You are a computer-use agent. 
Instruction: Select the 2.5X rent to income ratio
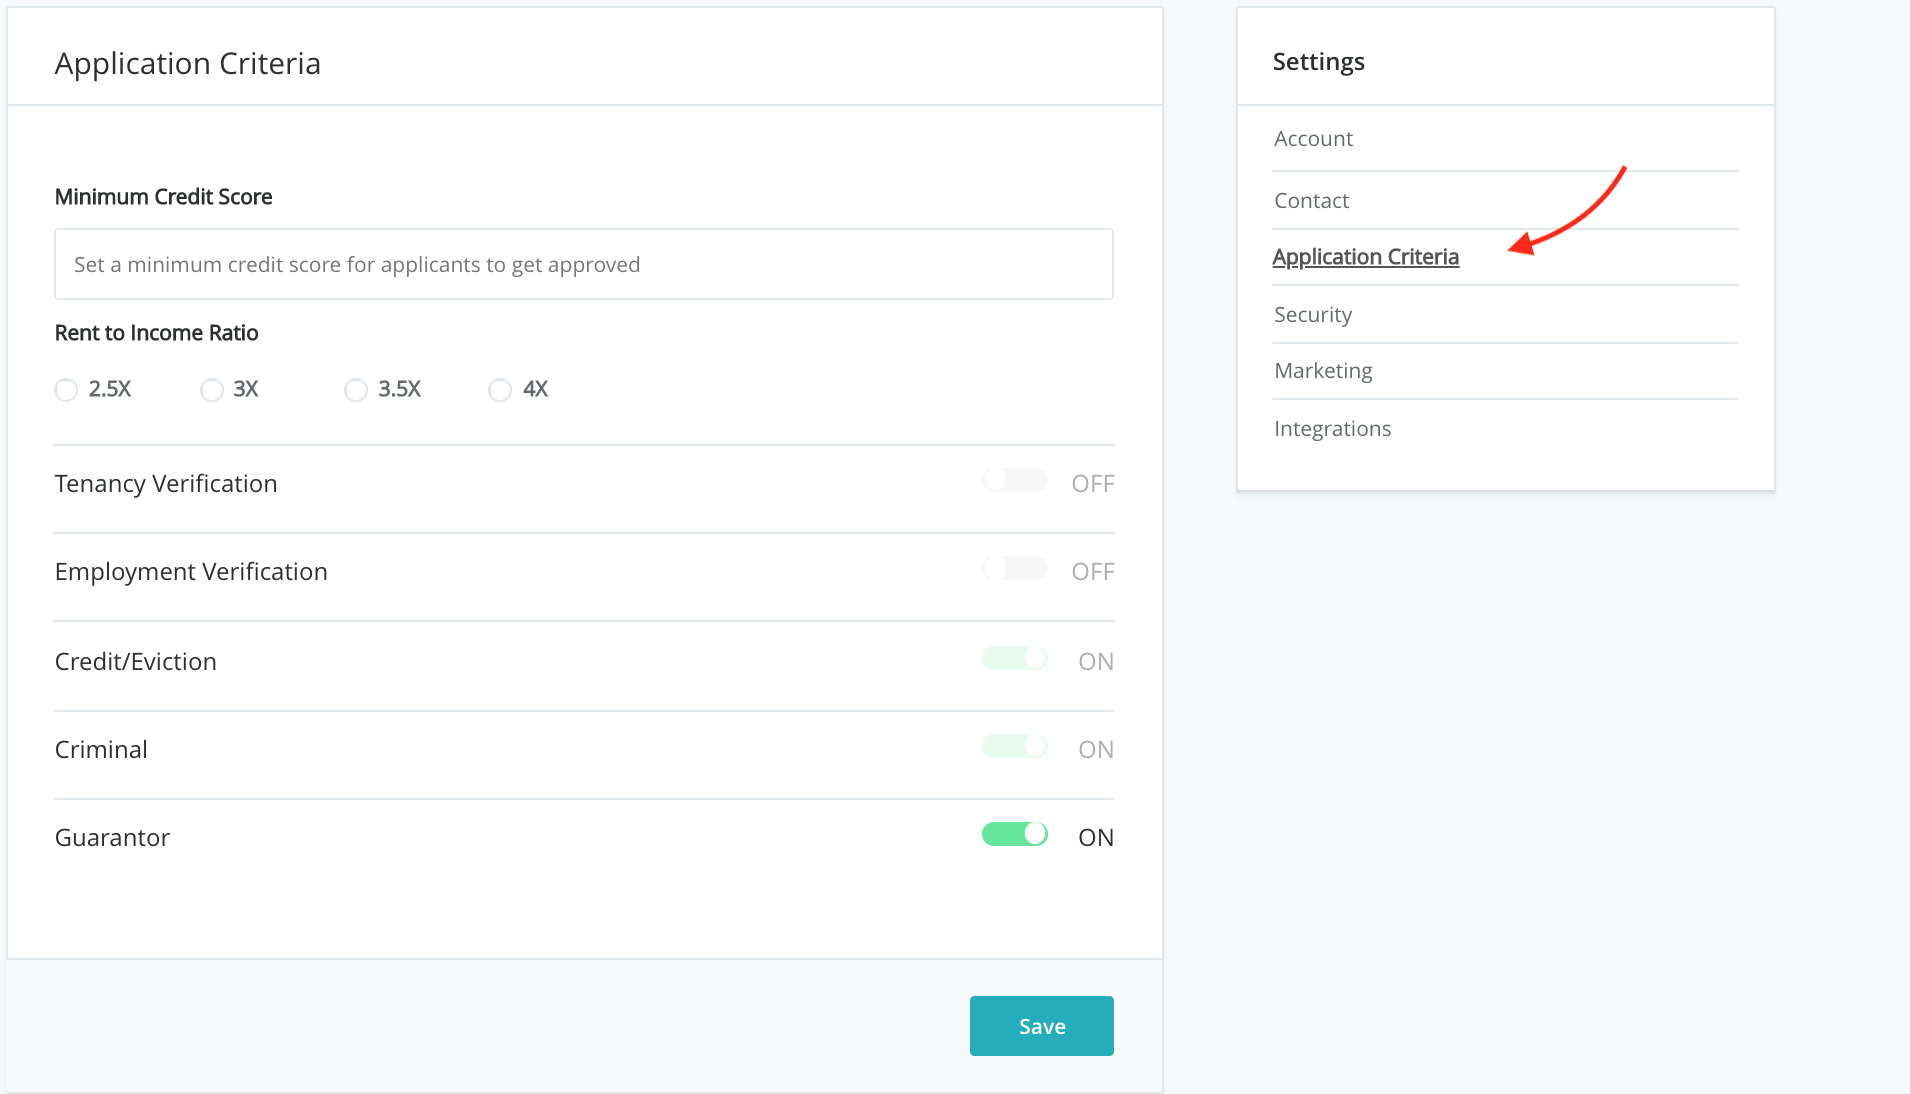pyautogui.click(x=67, y=390)
